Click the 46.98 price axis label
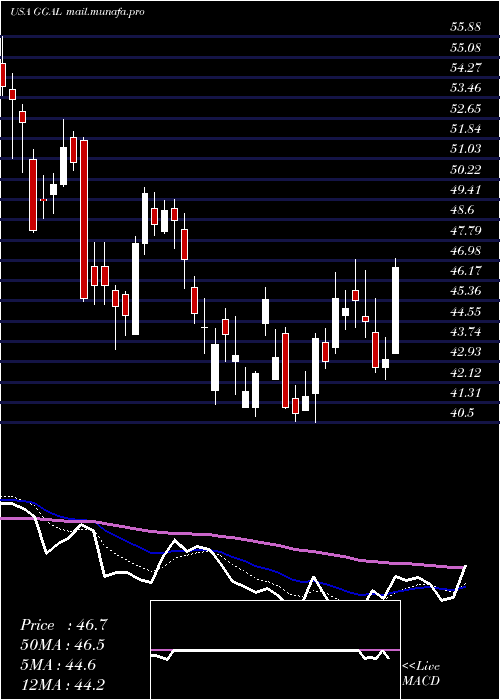 click(466, 251)
